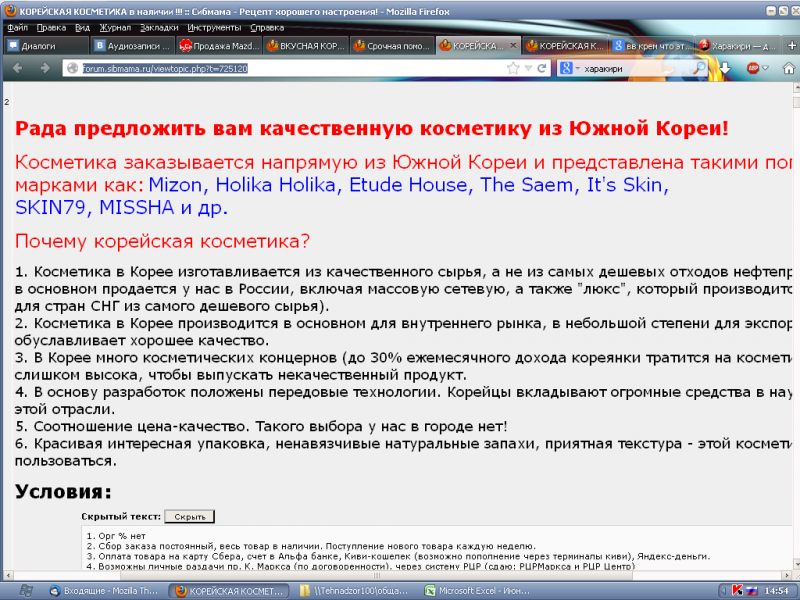The width and height of the screenshot is (800, 600).
Task: Go forward with the forward arrow
Action: tap(45, 68)
